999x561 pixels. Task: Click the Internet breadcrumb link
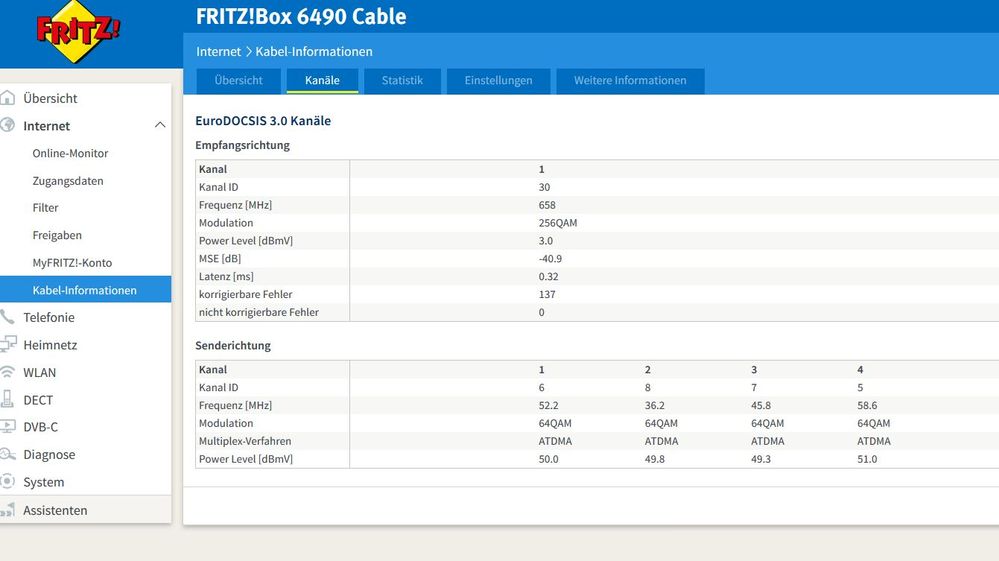[x=219, y=52]
